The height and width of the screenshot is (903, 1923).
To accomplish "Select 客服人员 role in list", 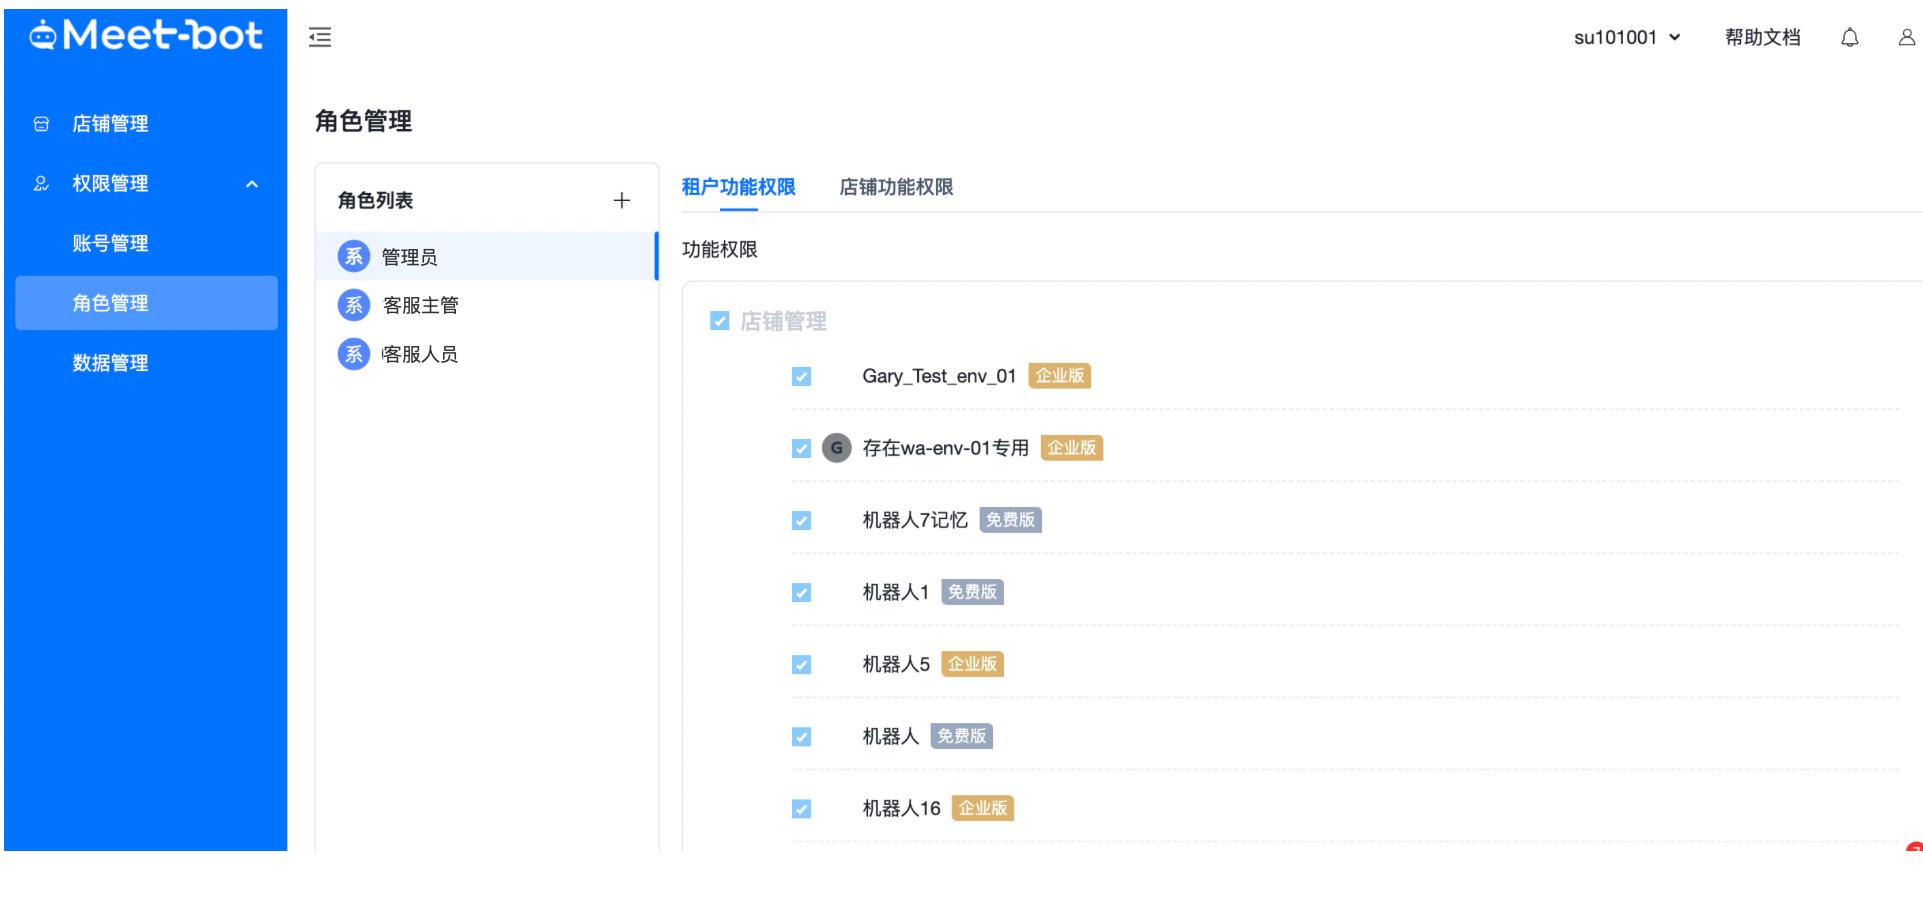I will [x=486, y=354].
